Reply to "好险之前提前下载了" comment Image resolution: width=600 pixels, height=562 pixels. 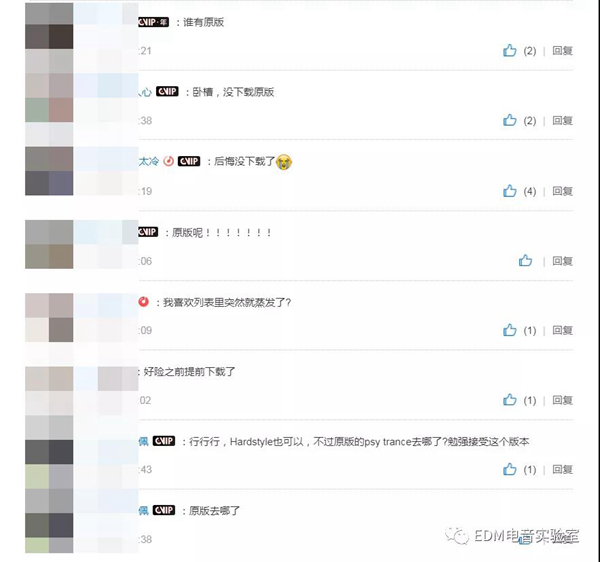tap(562, 400)
